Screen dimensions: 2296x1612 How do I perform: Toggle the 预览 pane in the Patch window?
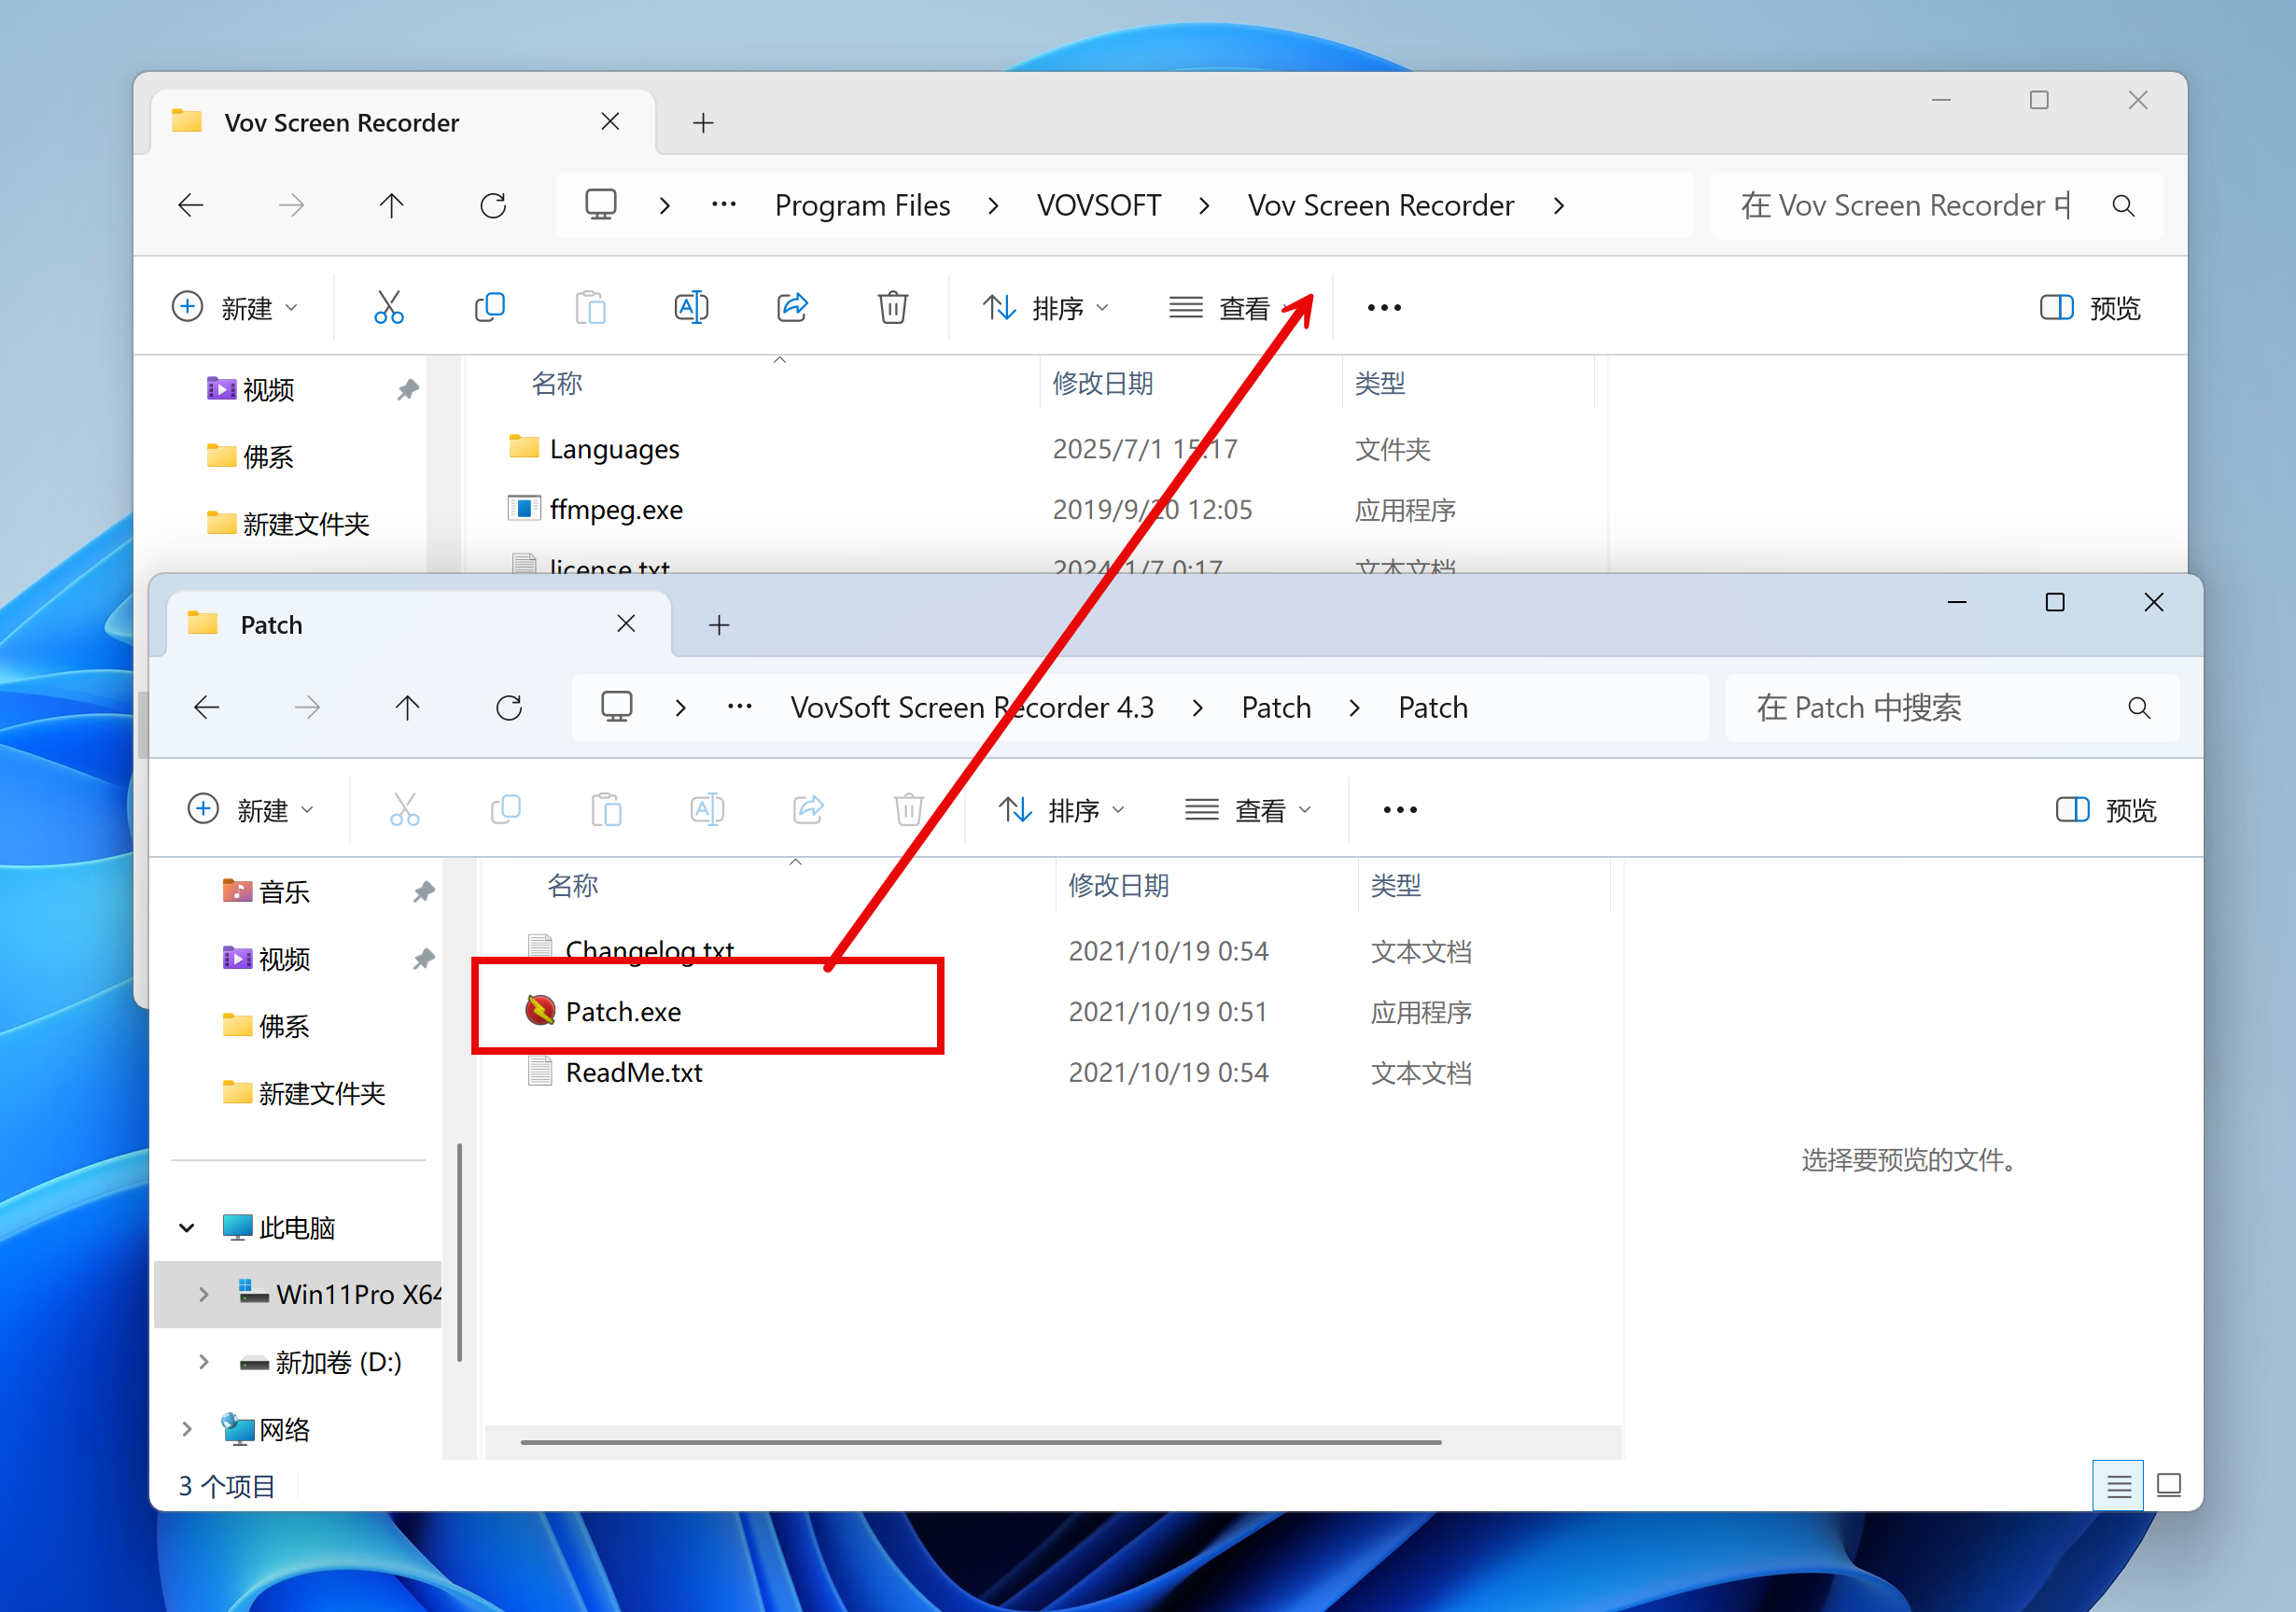[x=2105, y=810]
